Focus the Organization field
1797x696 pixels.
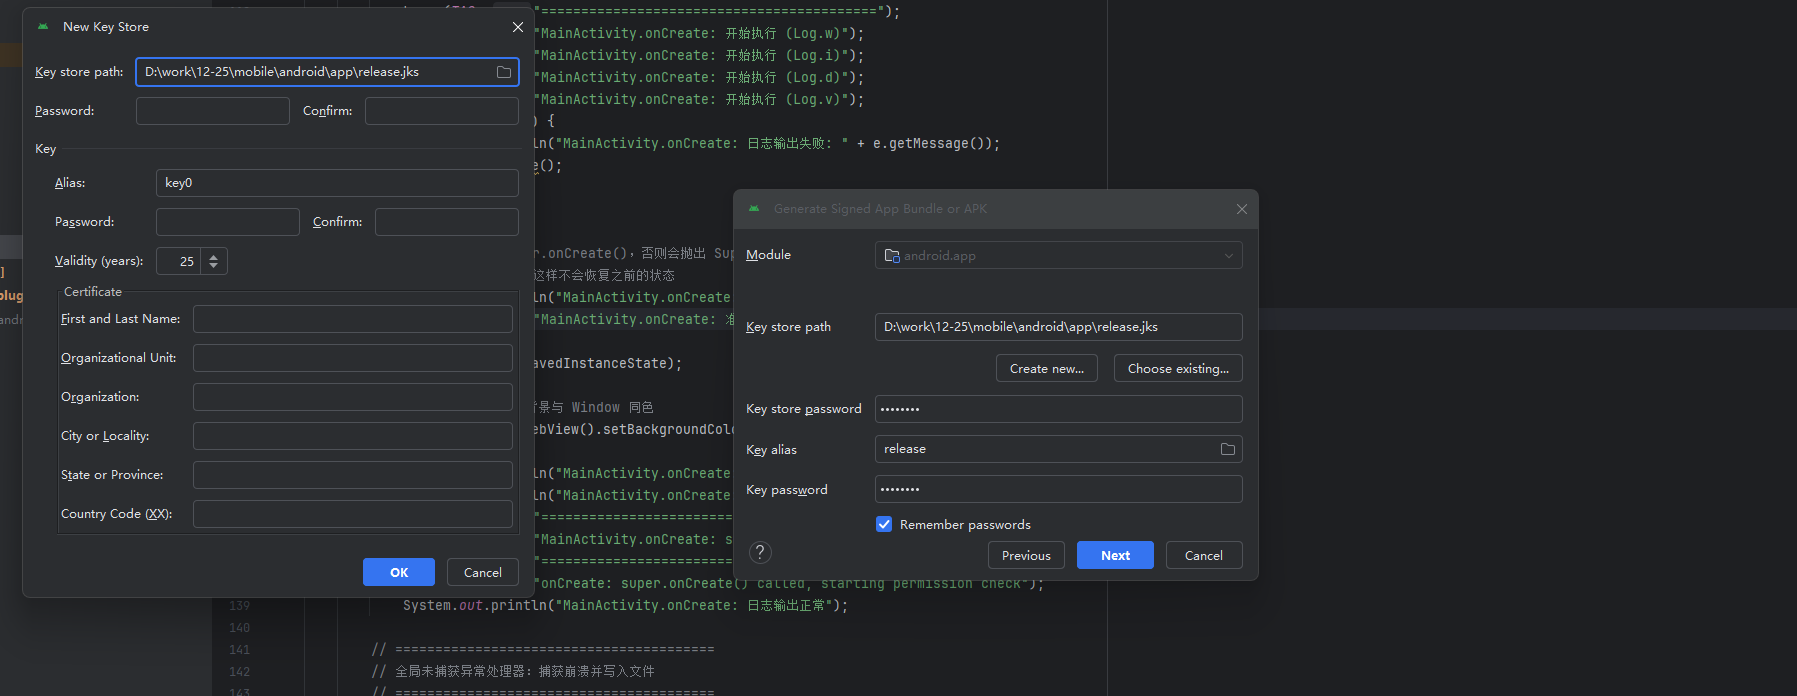(x=353, y=397)
